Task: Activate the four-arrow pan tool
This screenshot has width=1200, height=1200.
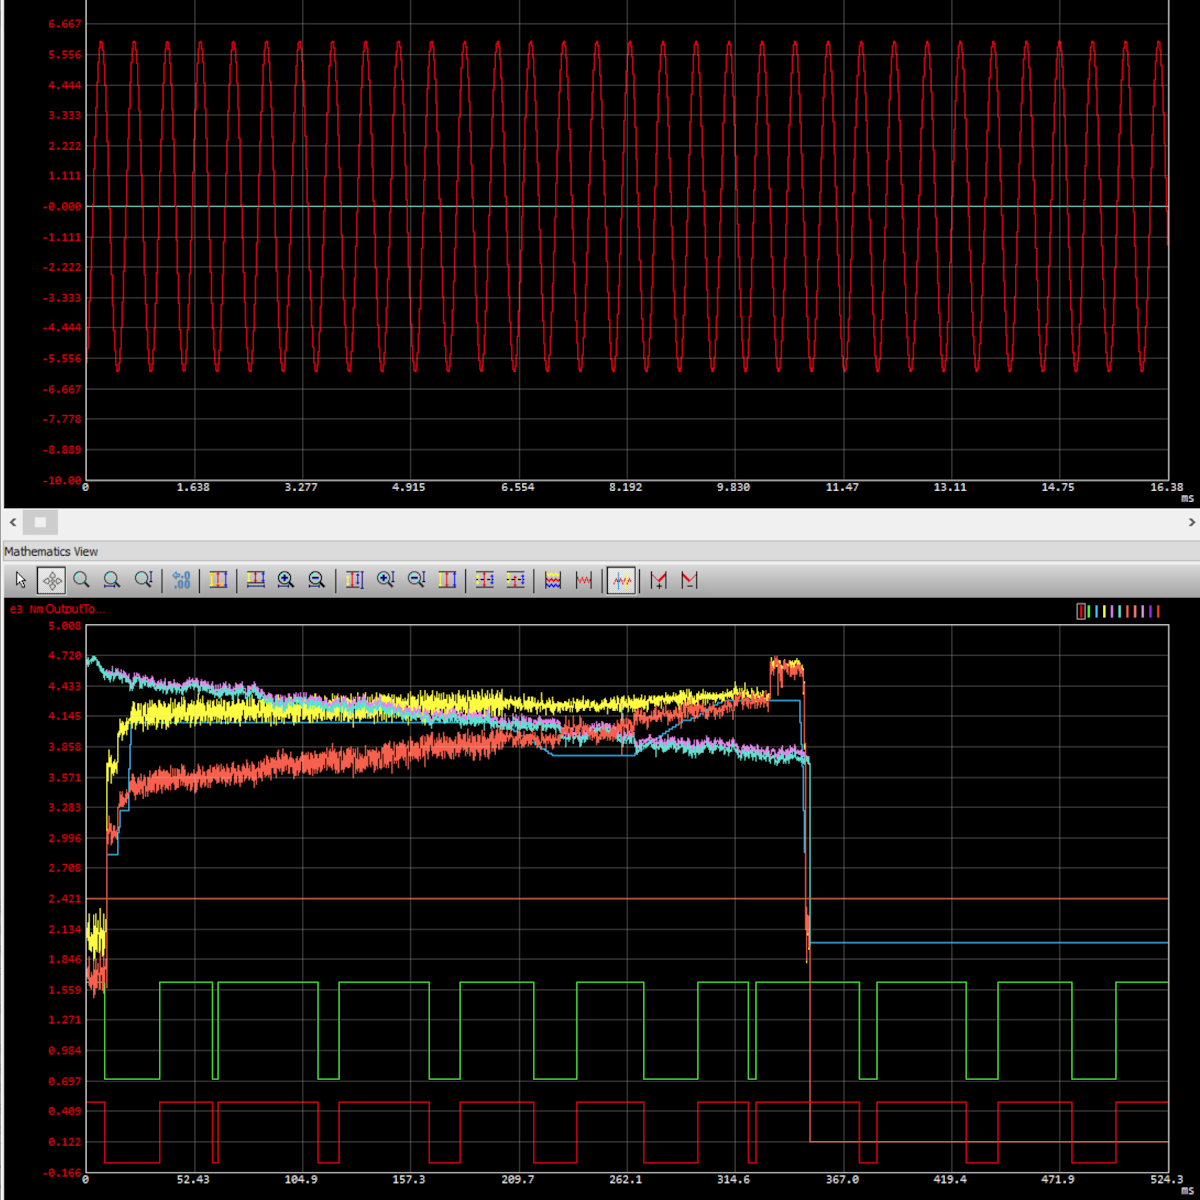Action: point(51,580)
